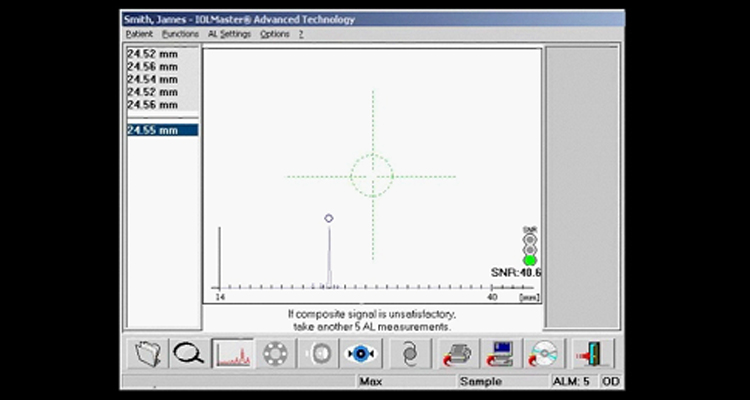
Task: Click the green dashed circle at crosshair center
Action: (x=372, y=176)
